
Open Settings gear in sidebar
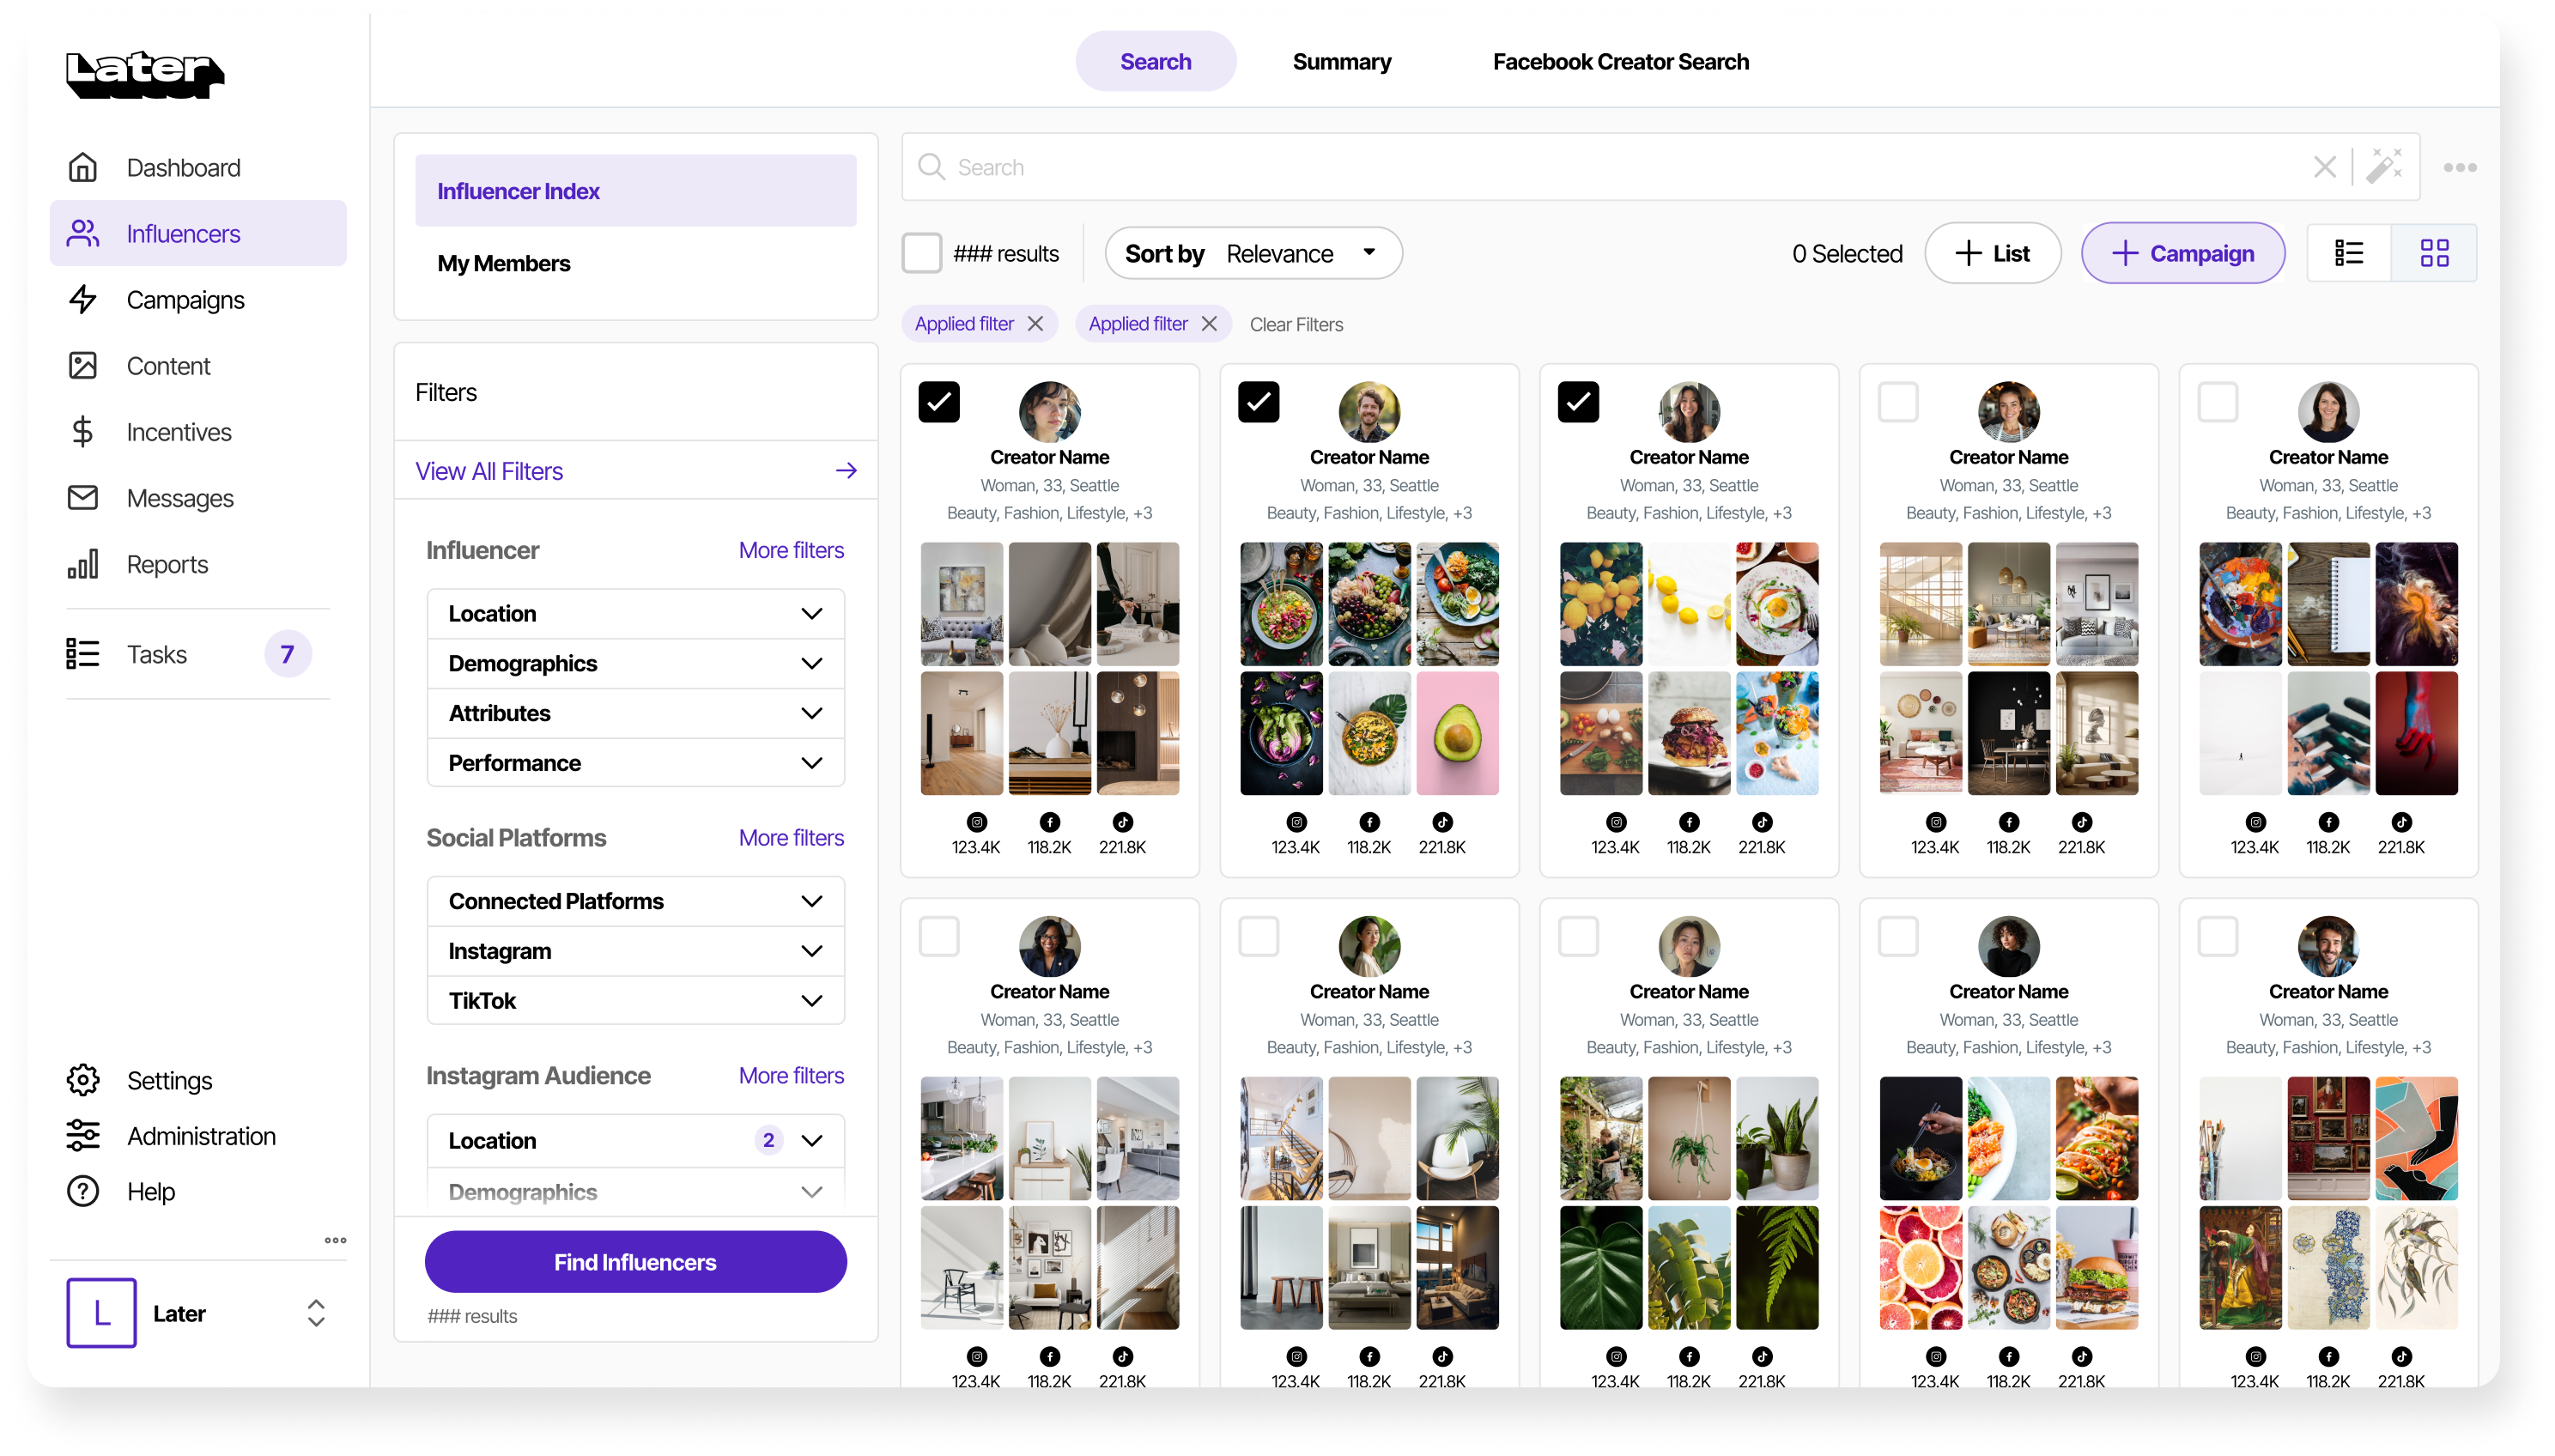point(83,1080)
